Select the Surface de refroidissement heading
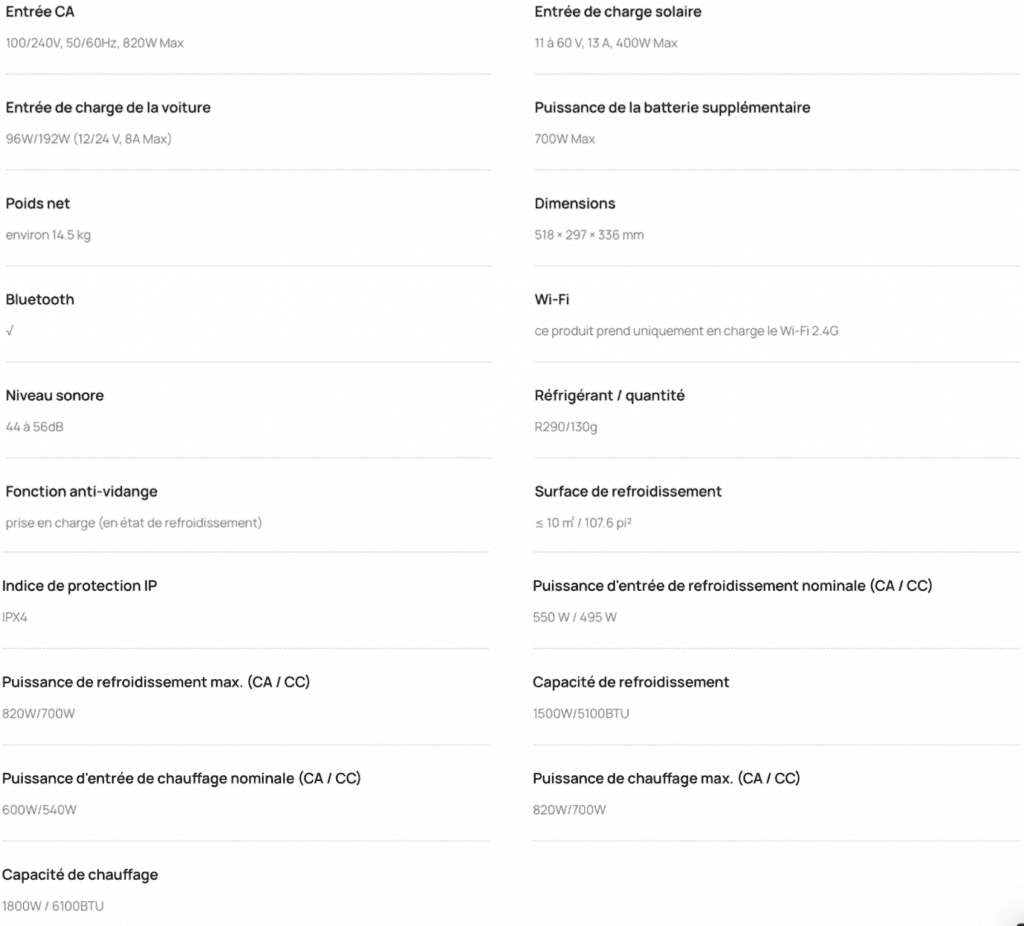 pyautogui.click(x=628, y=492)
